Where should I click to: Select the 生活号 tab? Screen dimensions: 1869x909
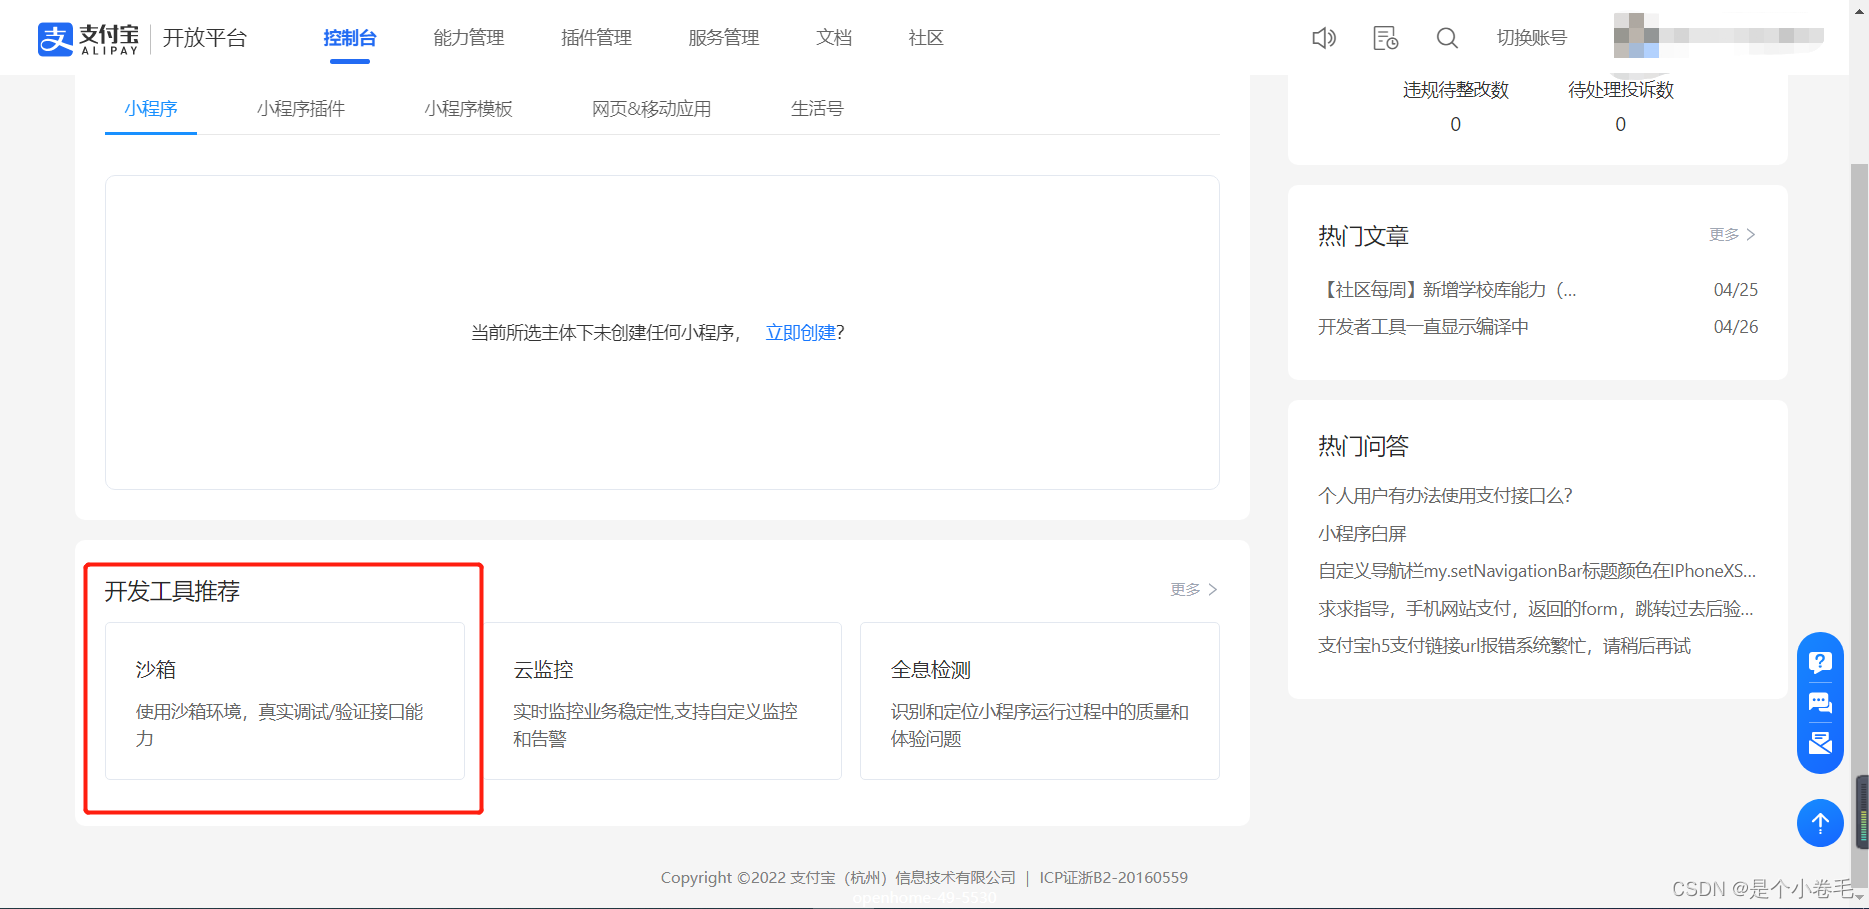817,108
